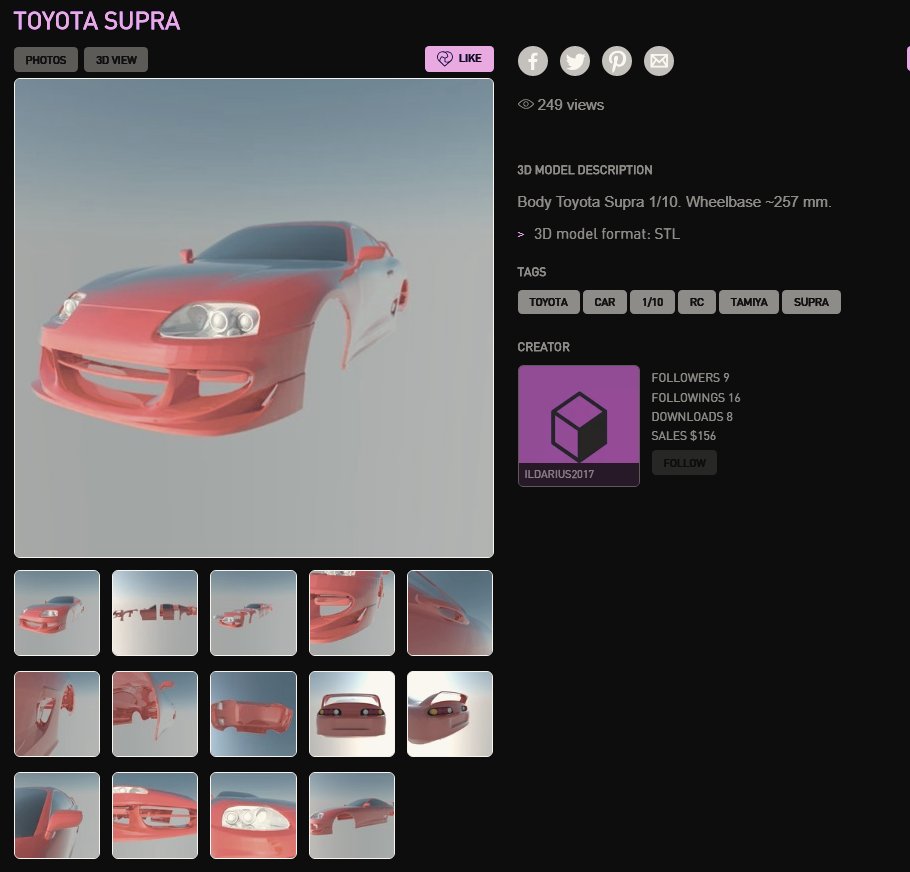Click the creator cube avatar

click(579, 425)
